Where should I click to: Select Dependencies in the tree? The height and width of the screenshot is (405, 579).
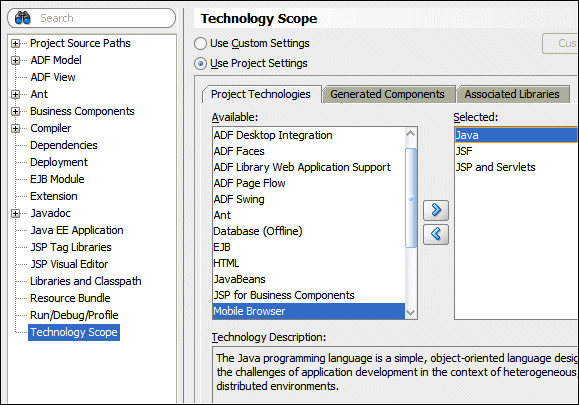64,145
